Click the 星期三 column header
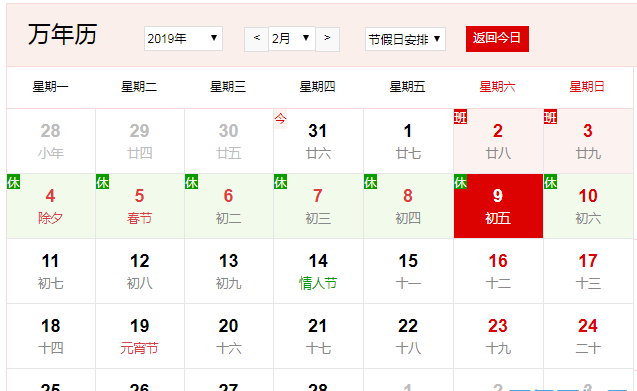 [228, 87]
